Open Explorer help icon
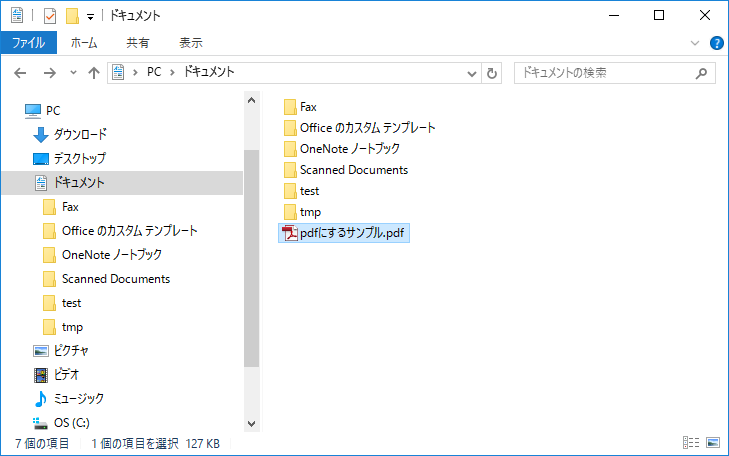This screenshot has height=456, width=729. 716,43
